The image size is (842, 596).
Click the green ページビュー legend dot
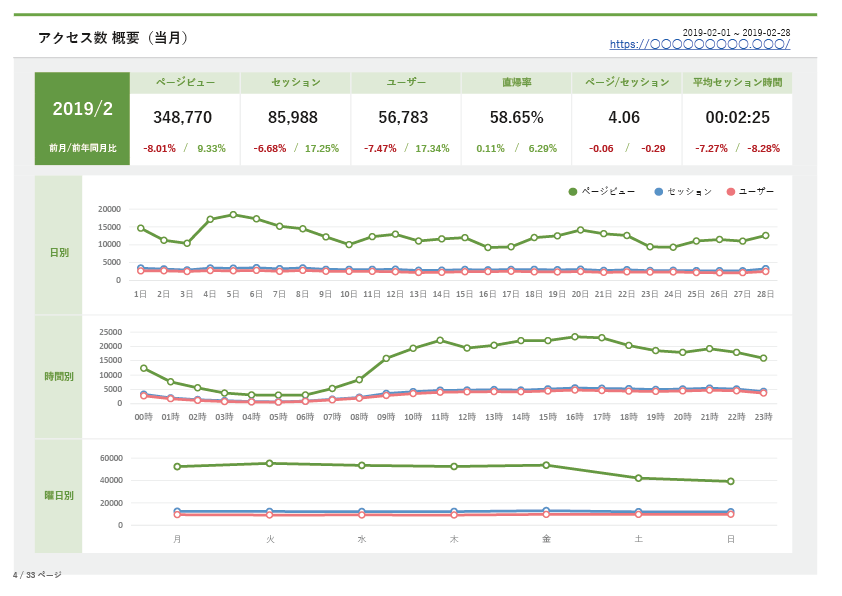[x=572, y=192]
